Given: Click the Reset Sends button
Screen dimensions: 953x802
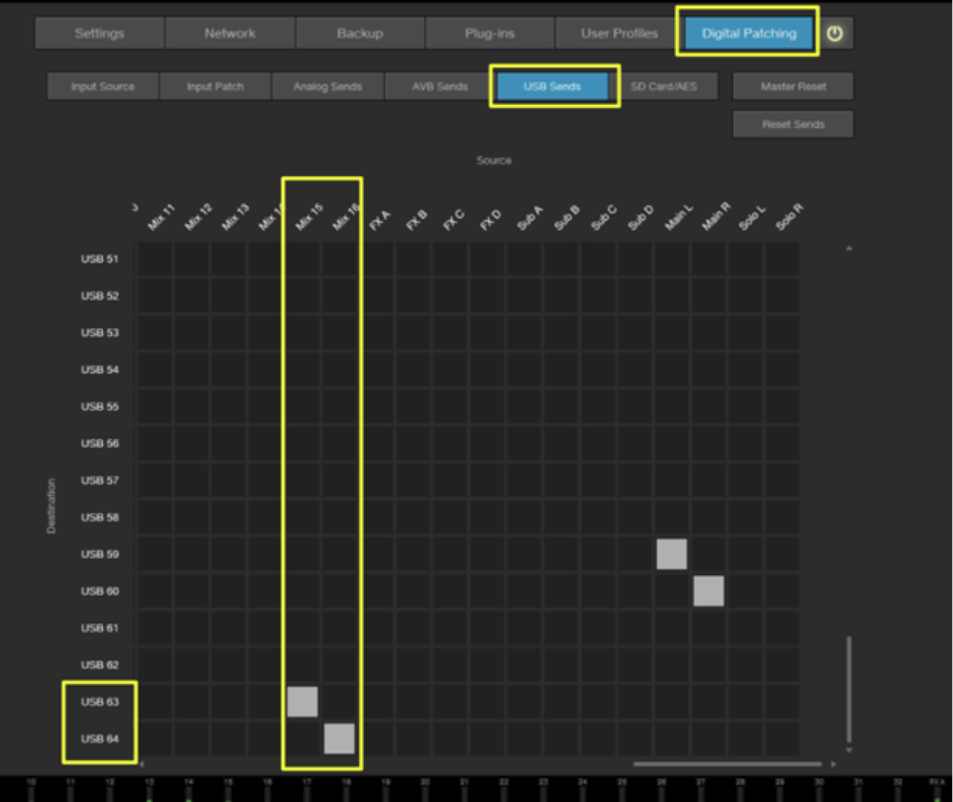Looking at the screenshot, I should pos(793,125).
